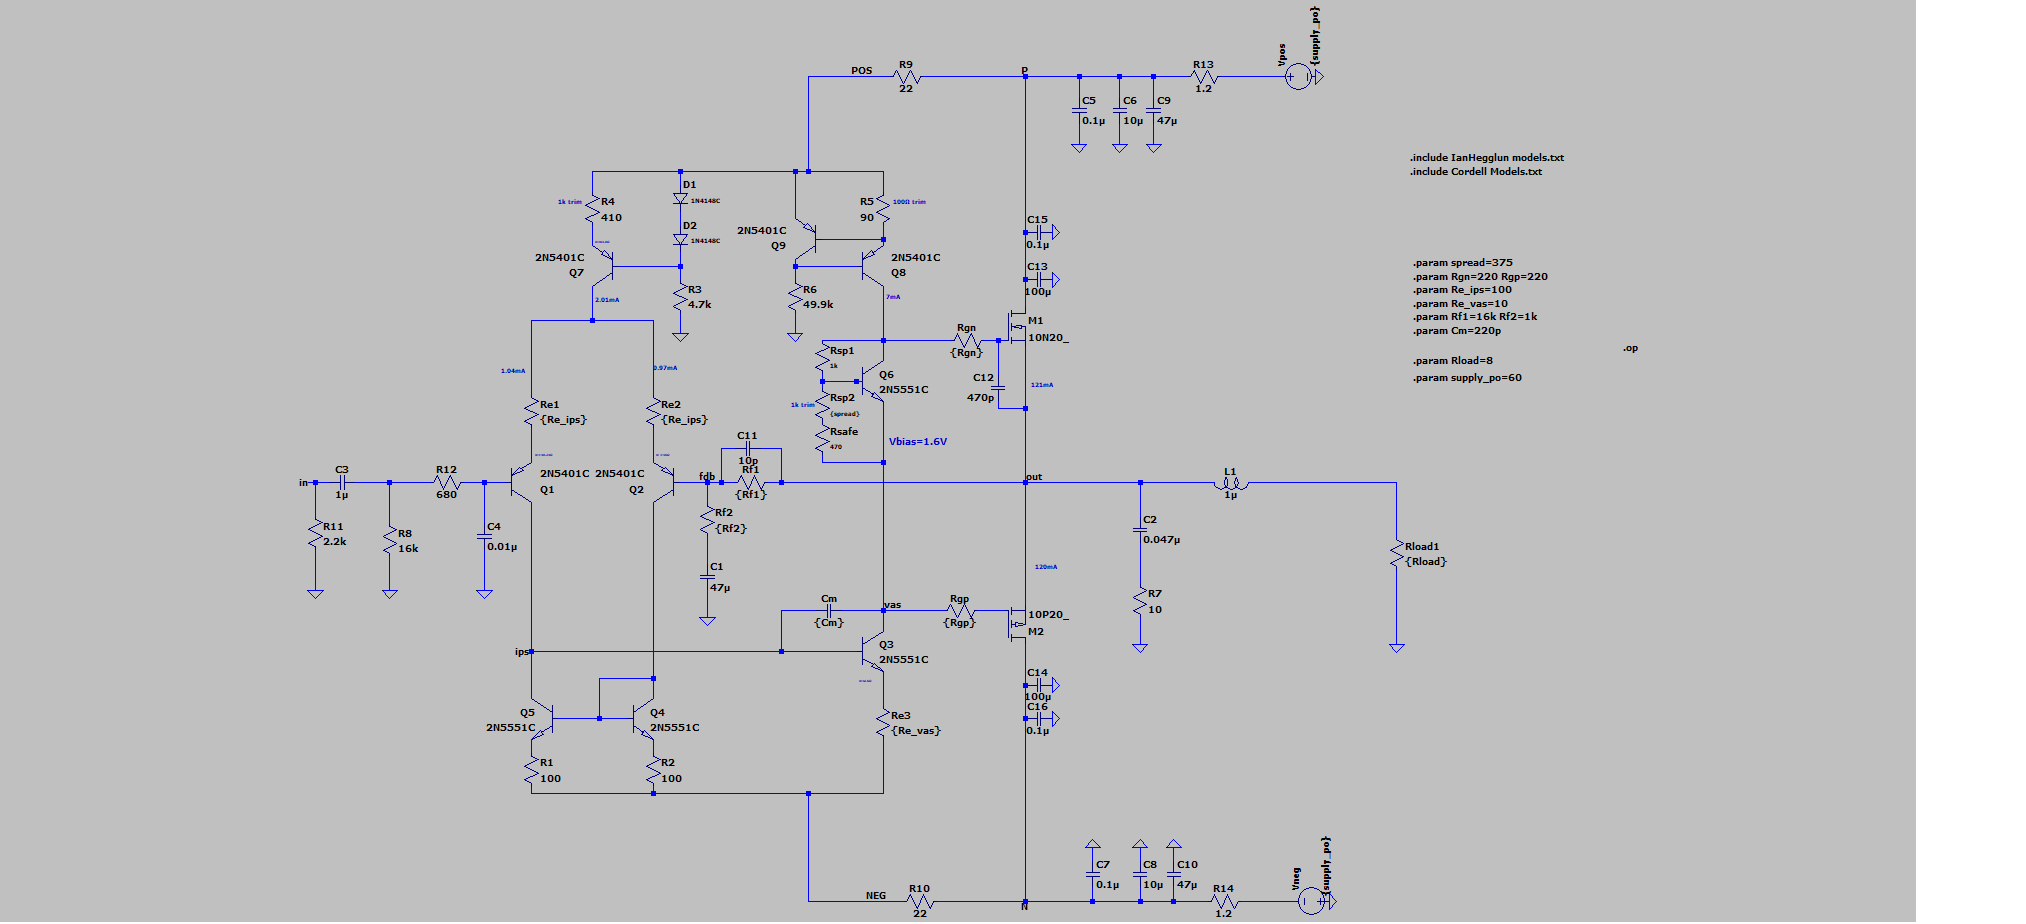Click '.include IanHegglun models.txt' directive
The height and width of the screenshot is (924, 2026).
click(x=1487, y=158)
